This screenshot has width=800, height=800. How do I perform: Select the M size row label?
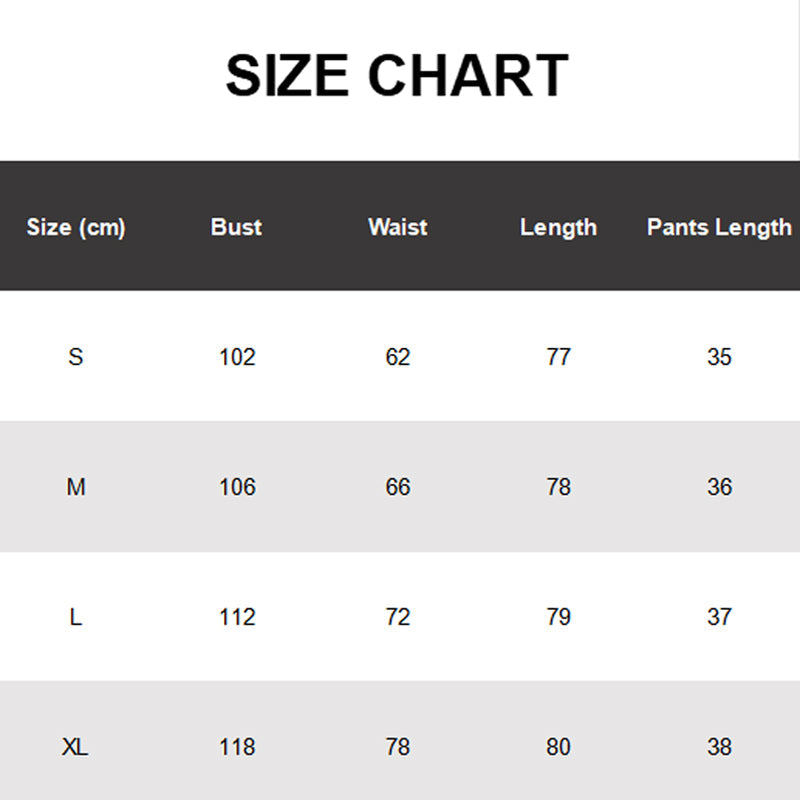click(76, 487)
